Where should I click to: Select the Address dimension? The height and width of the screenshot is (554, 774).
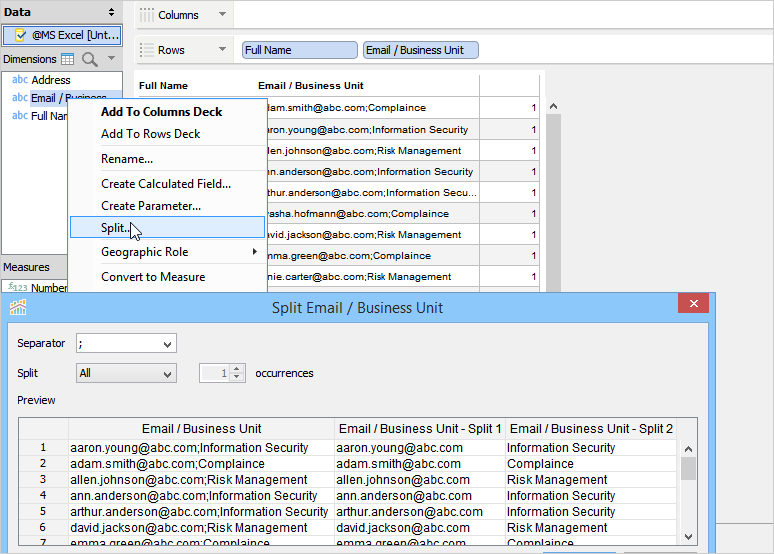click(x=51, y=79)
